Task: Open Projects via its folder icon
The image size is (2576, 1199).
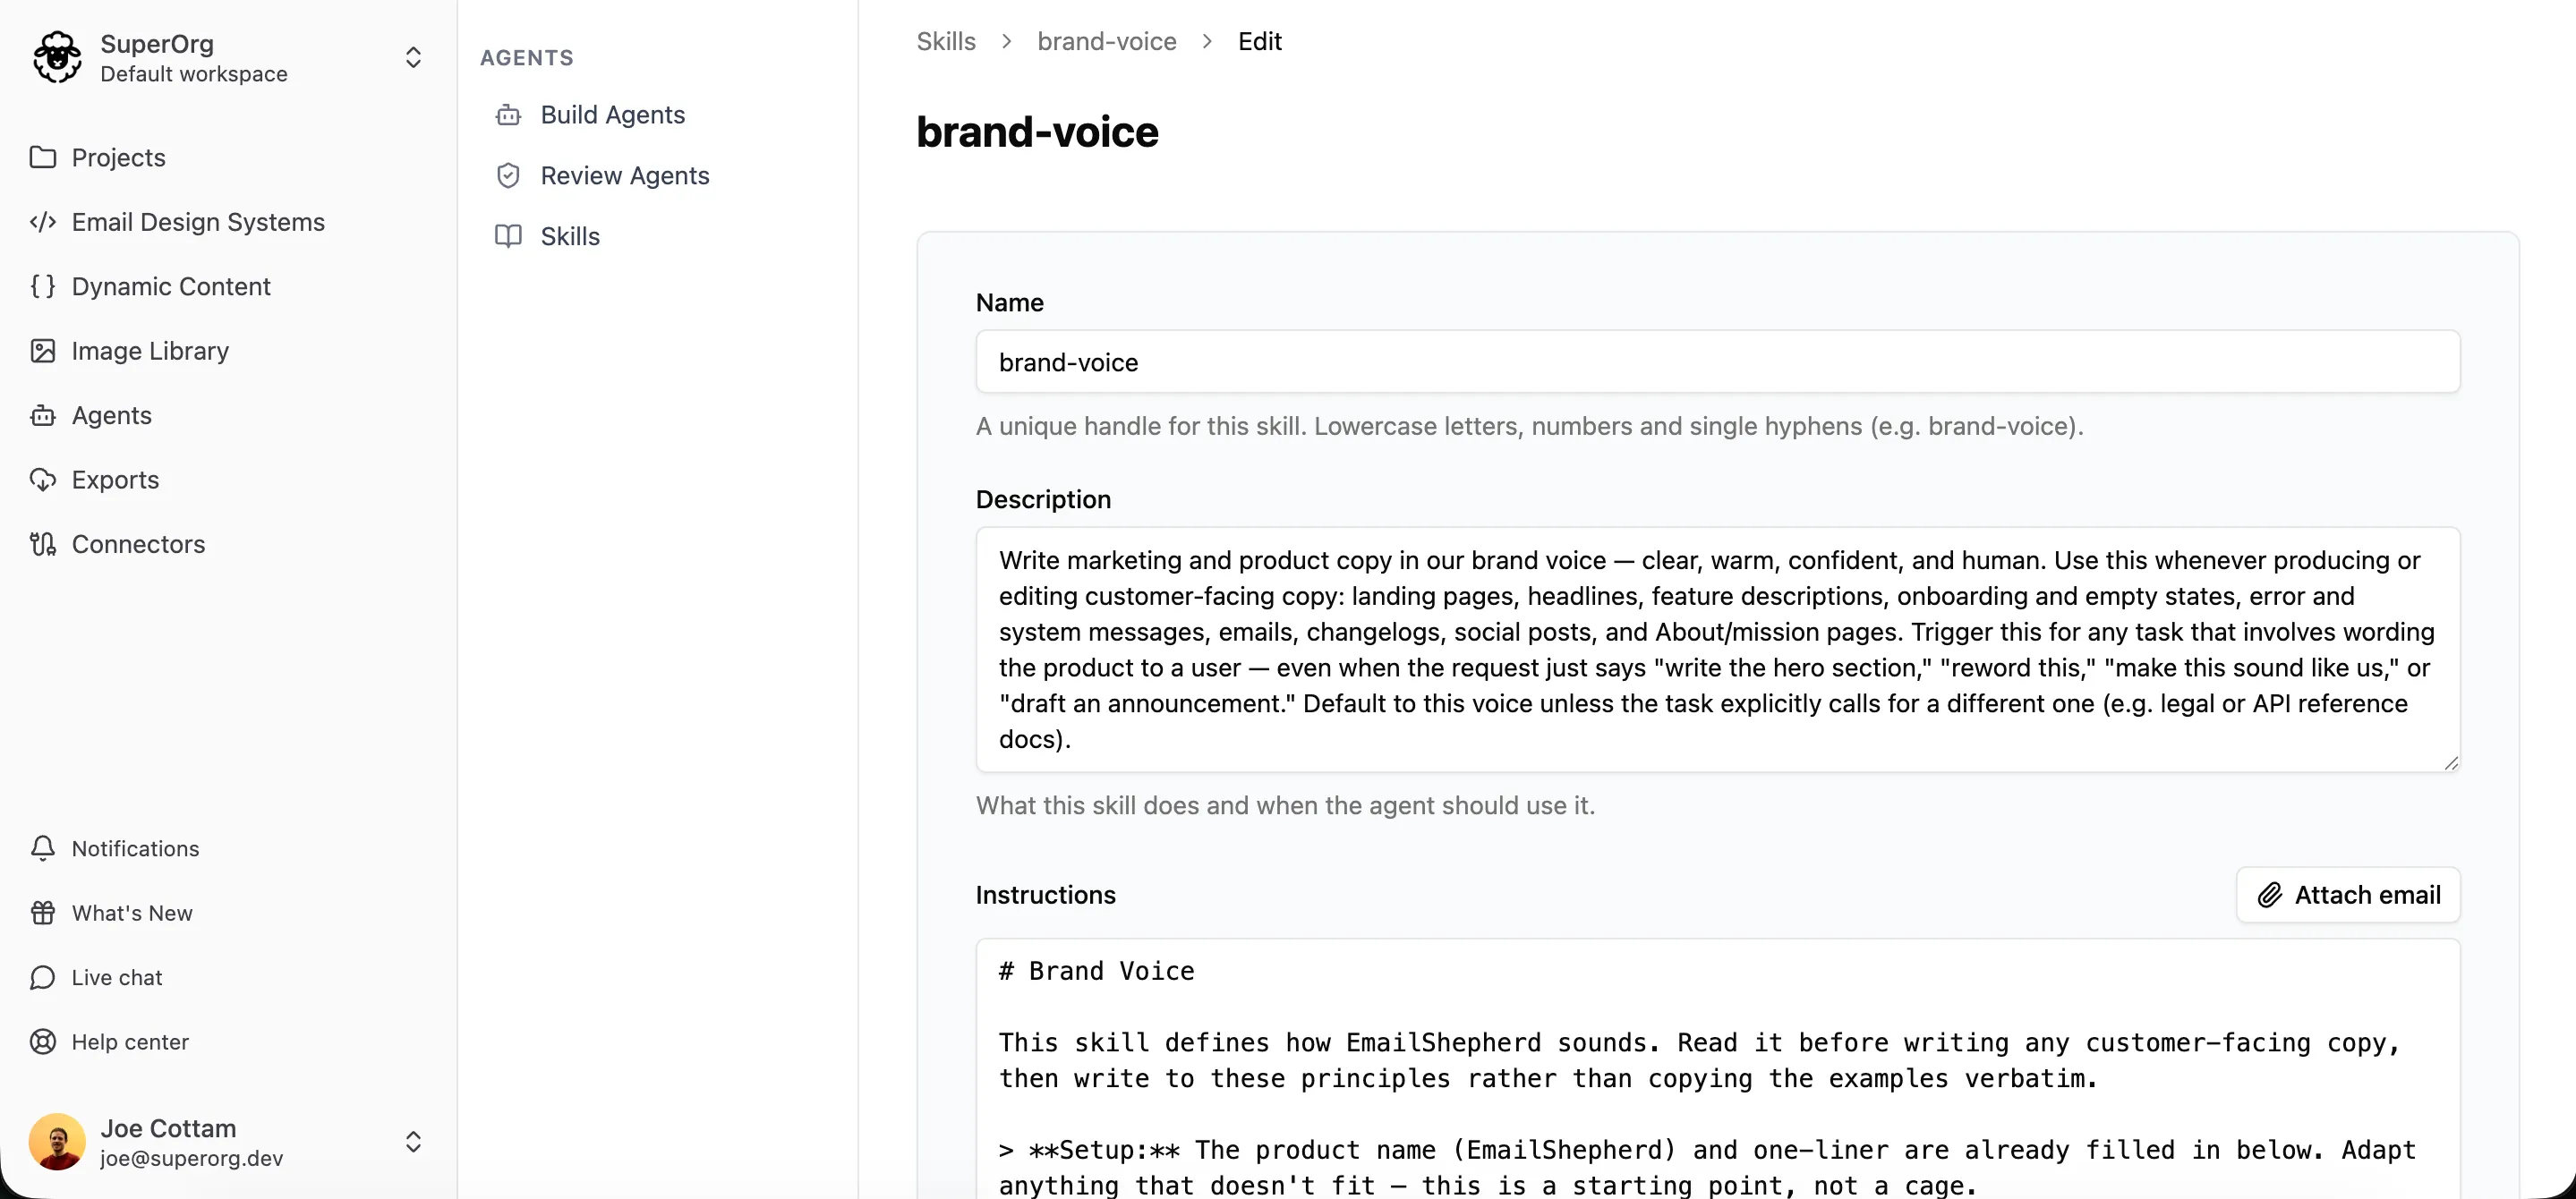Action: (x=43, y=157)
